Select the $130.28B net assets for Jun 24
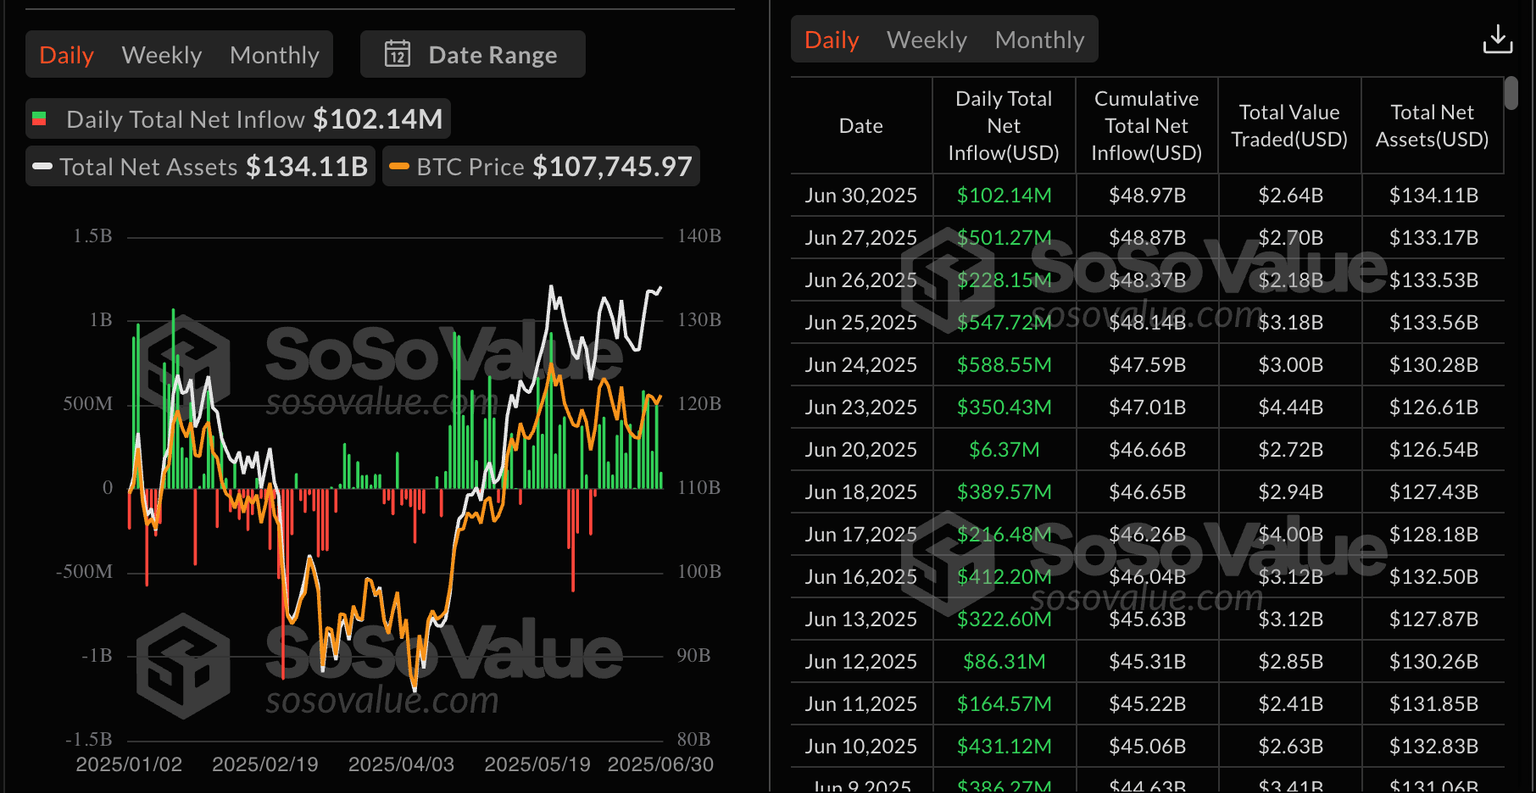Image resolution: width=1536 pixels, height=793 pixels. point(1433,365)
